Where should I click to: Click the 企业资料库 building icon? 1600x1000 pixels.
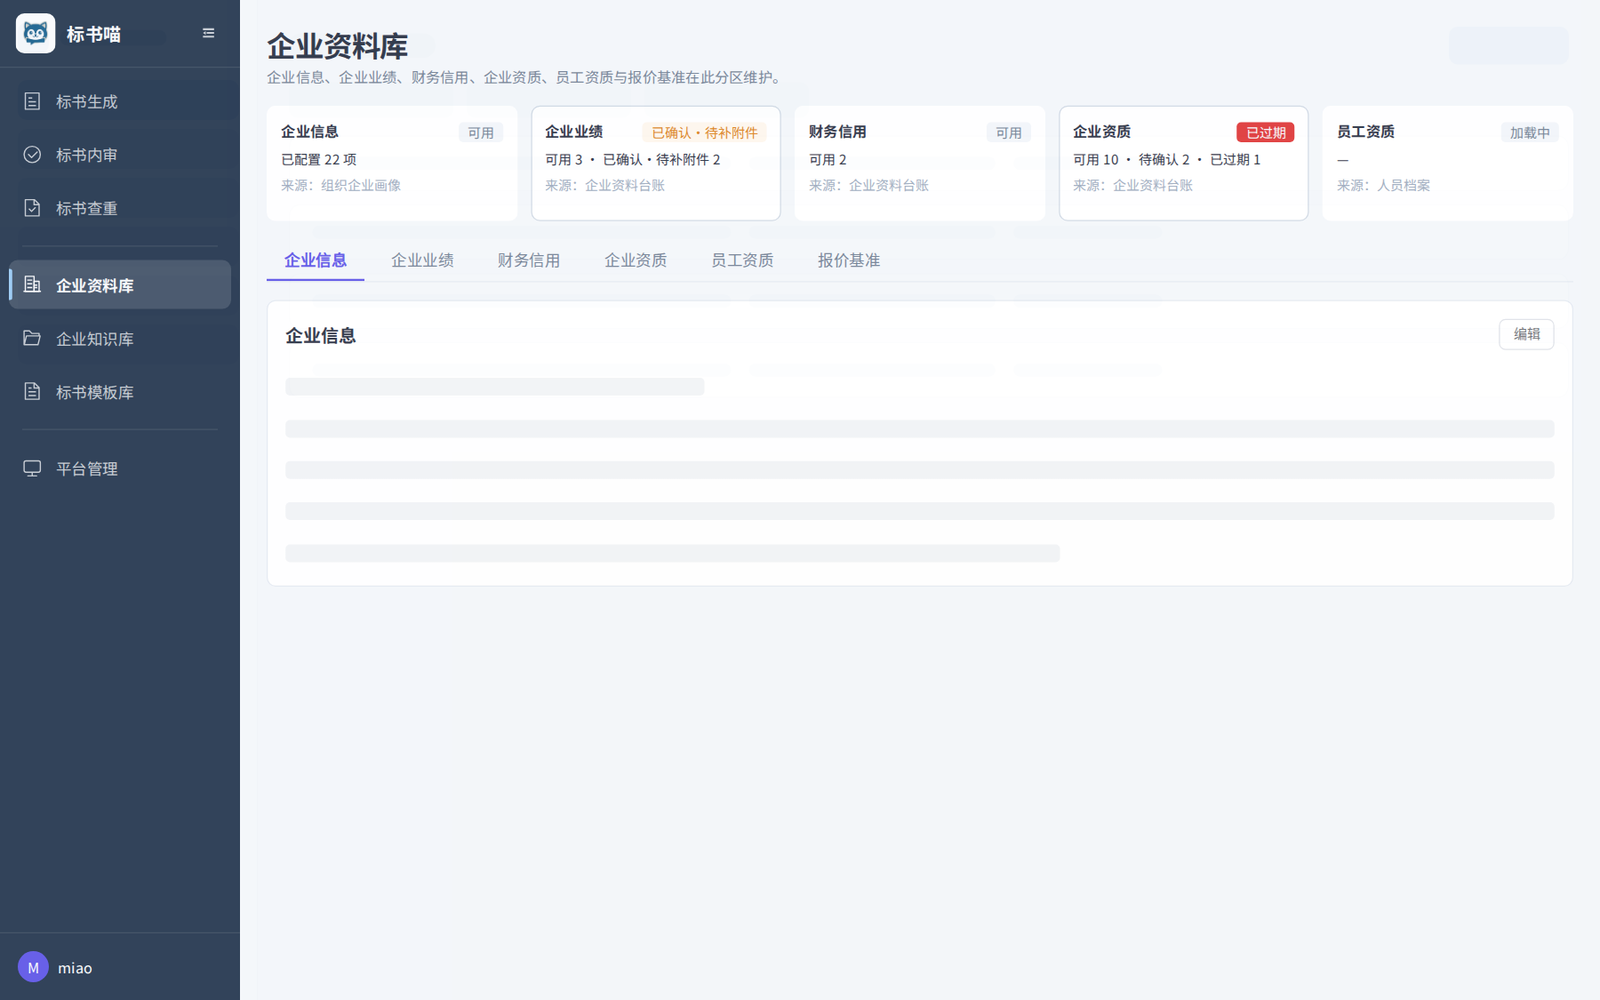[x=32, y=285]
